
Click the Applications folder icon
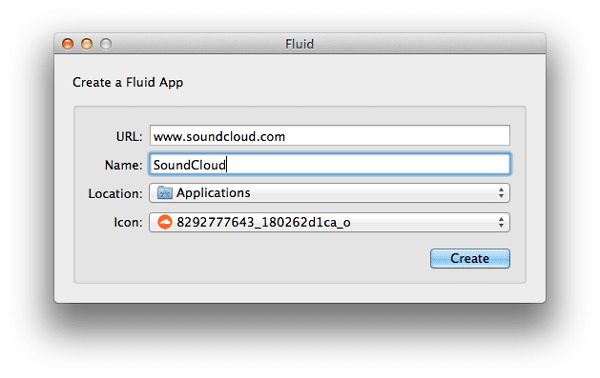[165, 192]
